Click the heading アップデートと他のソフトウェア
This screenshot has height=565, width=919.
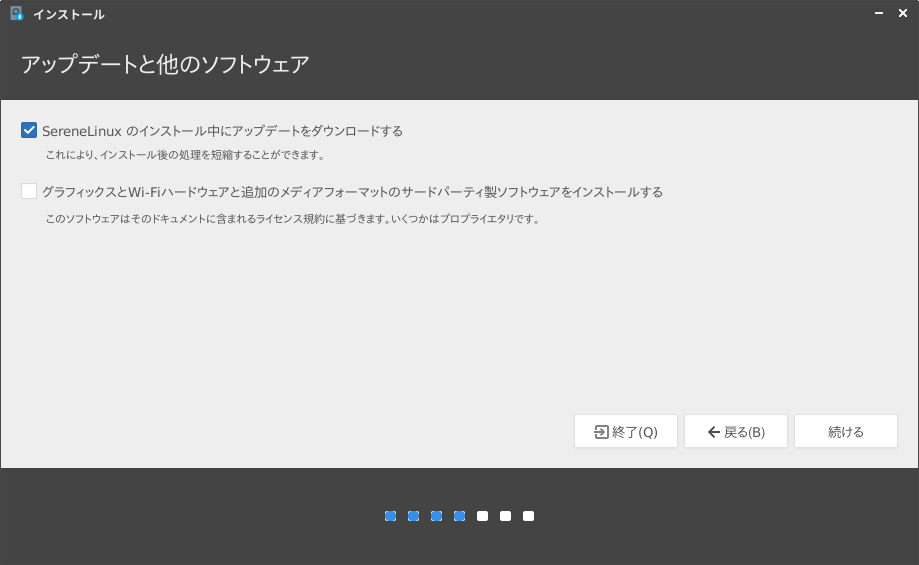165,64
